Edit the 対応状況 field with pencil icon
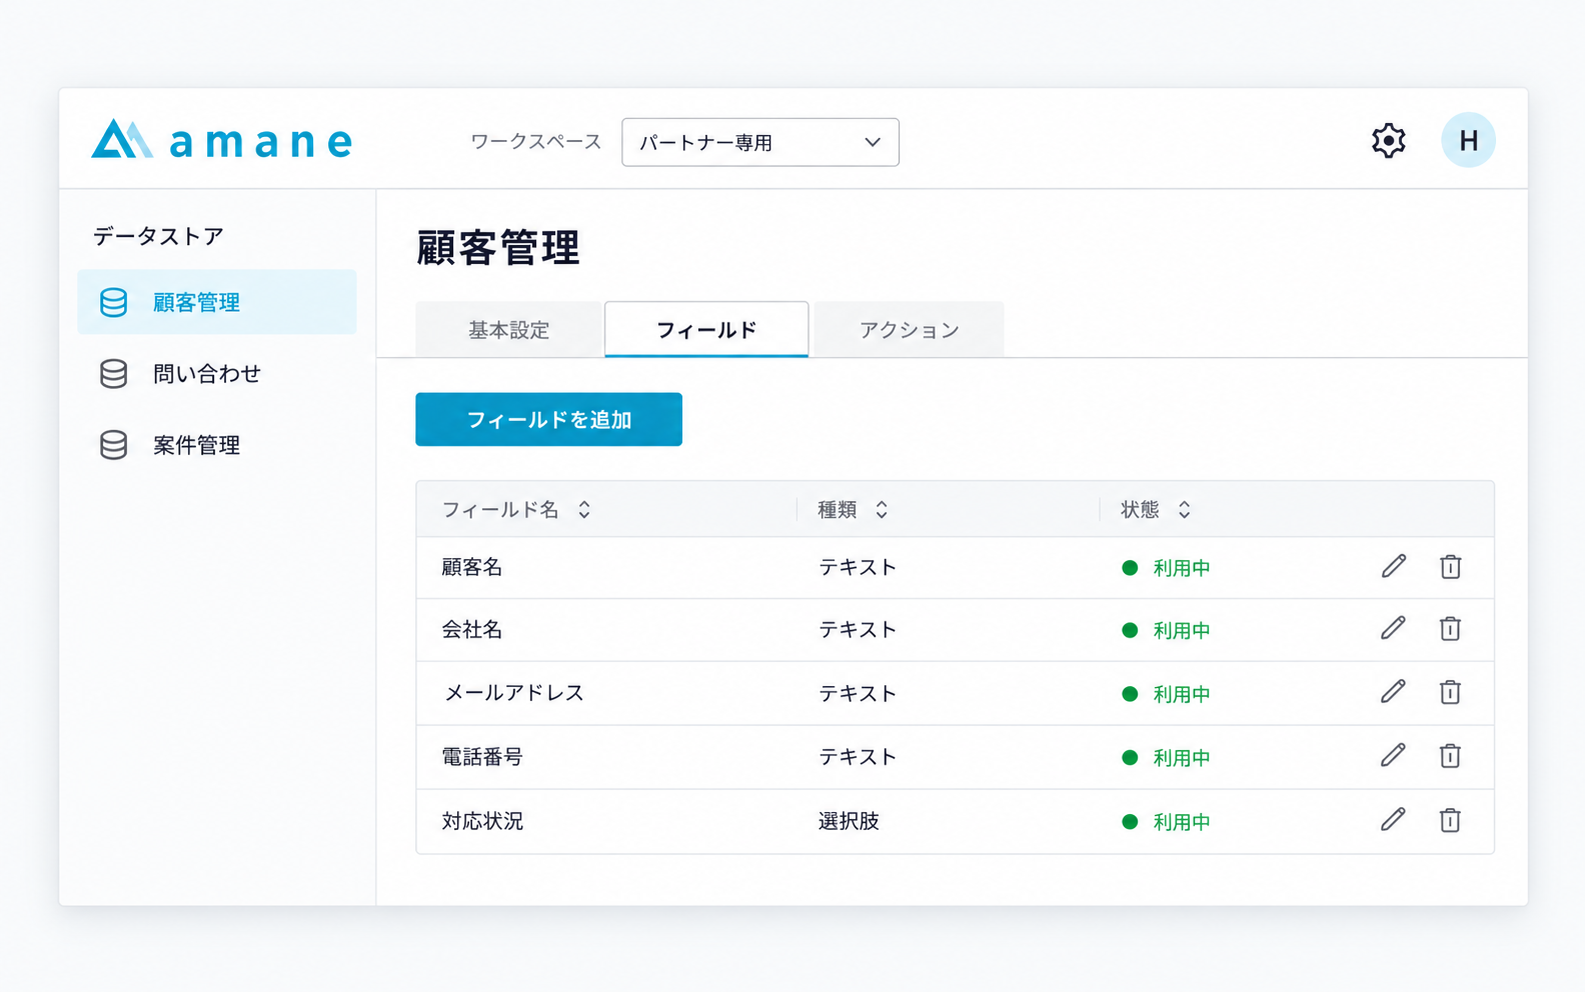 point(1393,820)
